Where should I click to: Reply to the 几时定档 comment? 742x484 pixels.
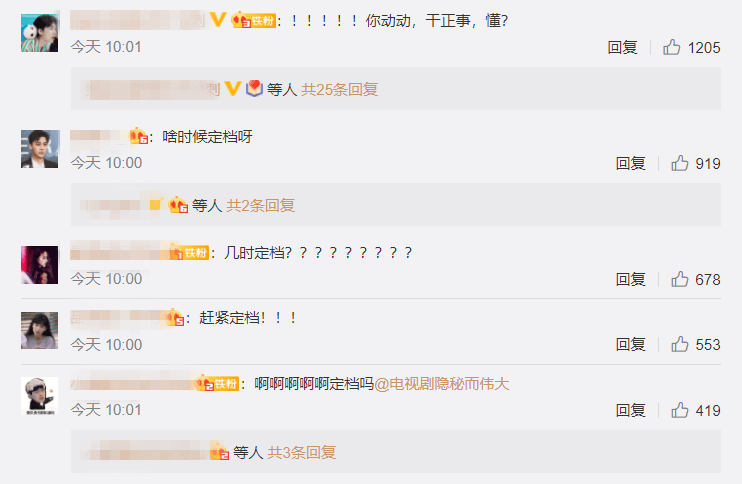pyautogui.click(x=630, y=279)
